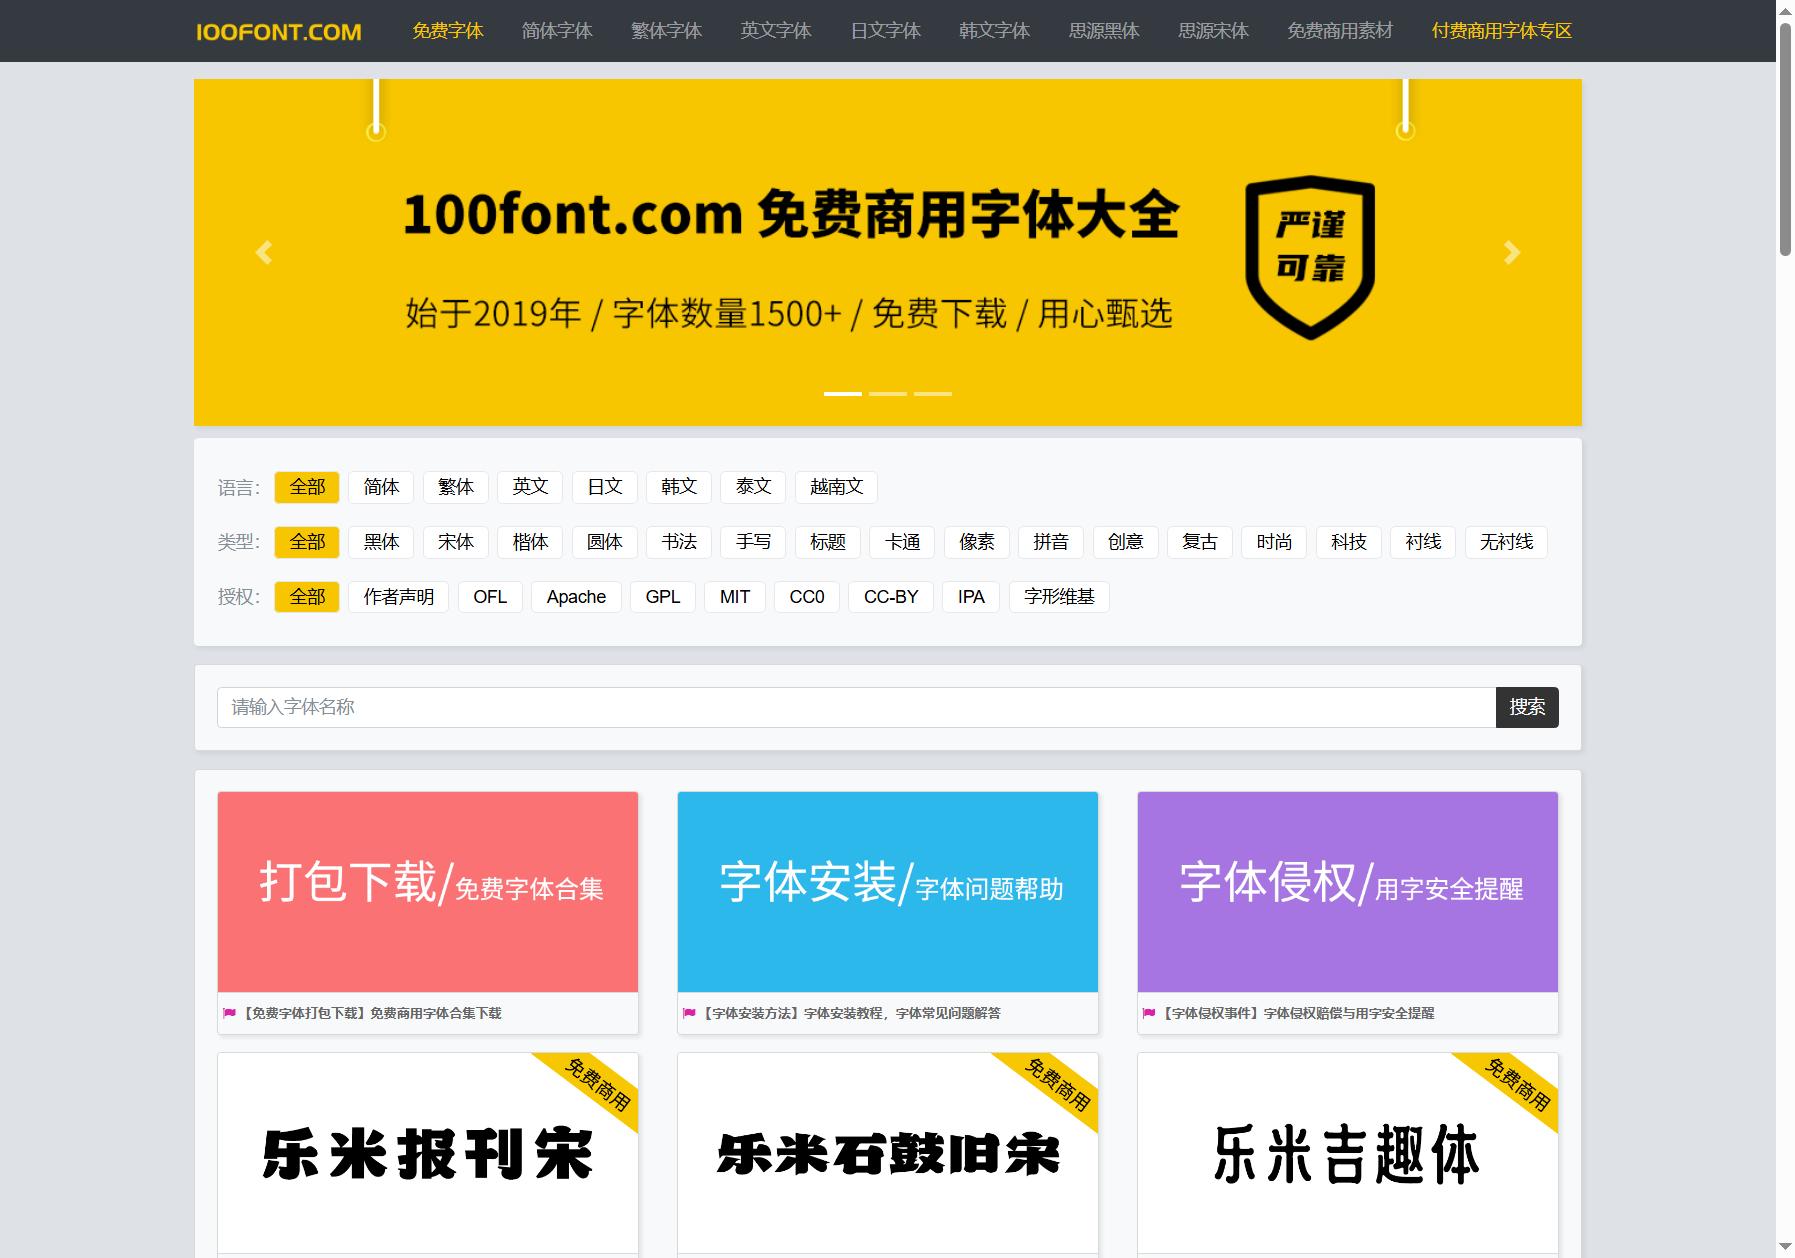The height and width of the screenshot is (1258, 1795).
Task: Select the second carousel indicator
Action: [888, 394]
